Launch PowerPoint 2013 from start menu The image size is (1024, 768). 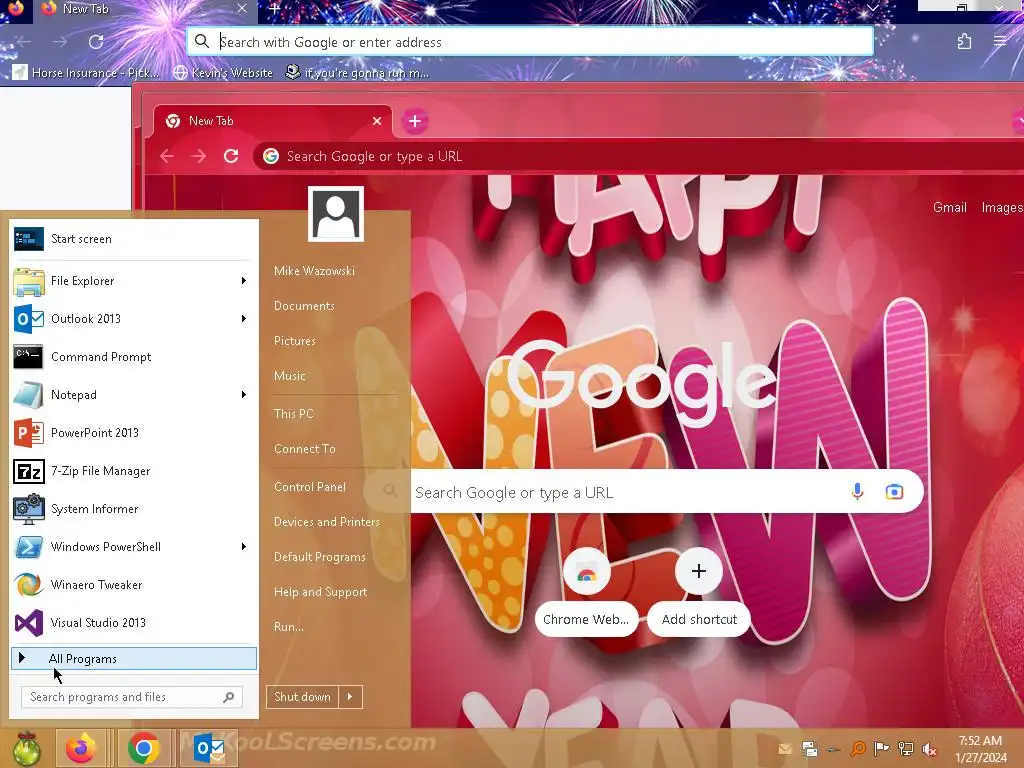point(134,432)
